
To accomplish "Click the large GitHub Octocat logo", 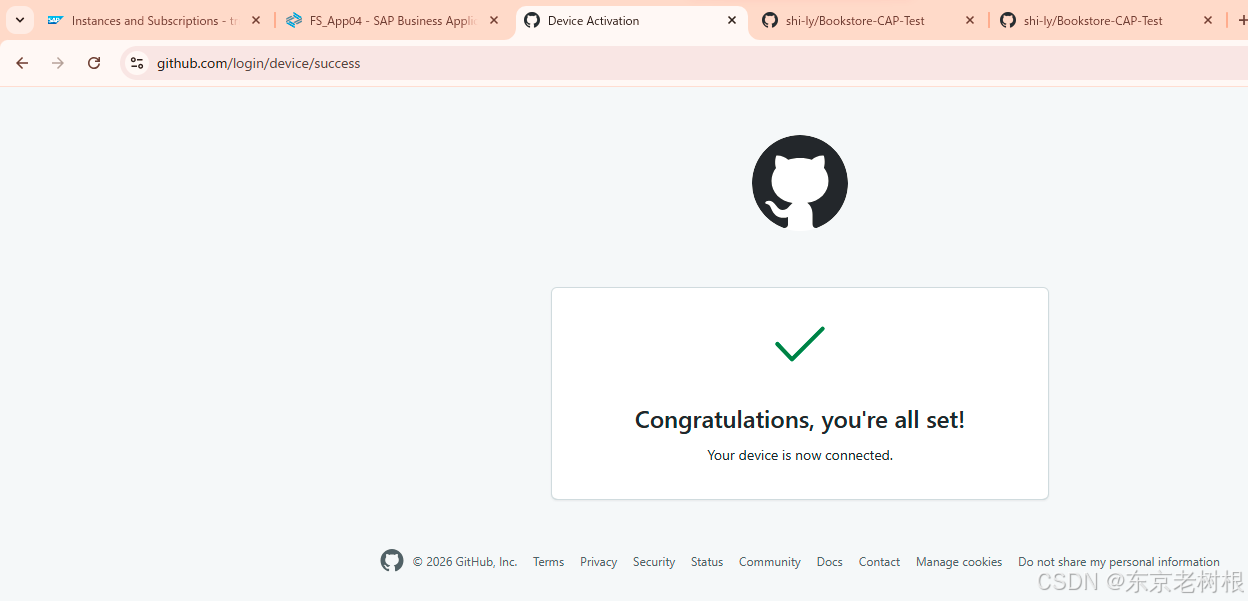I will pos(800,183).
